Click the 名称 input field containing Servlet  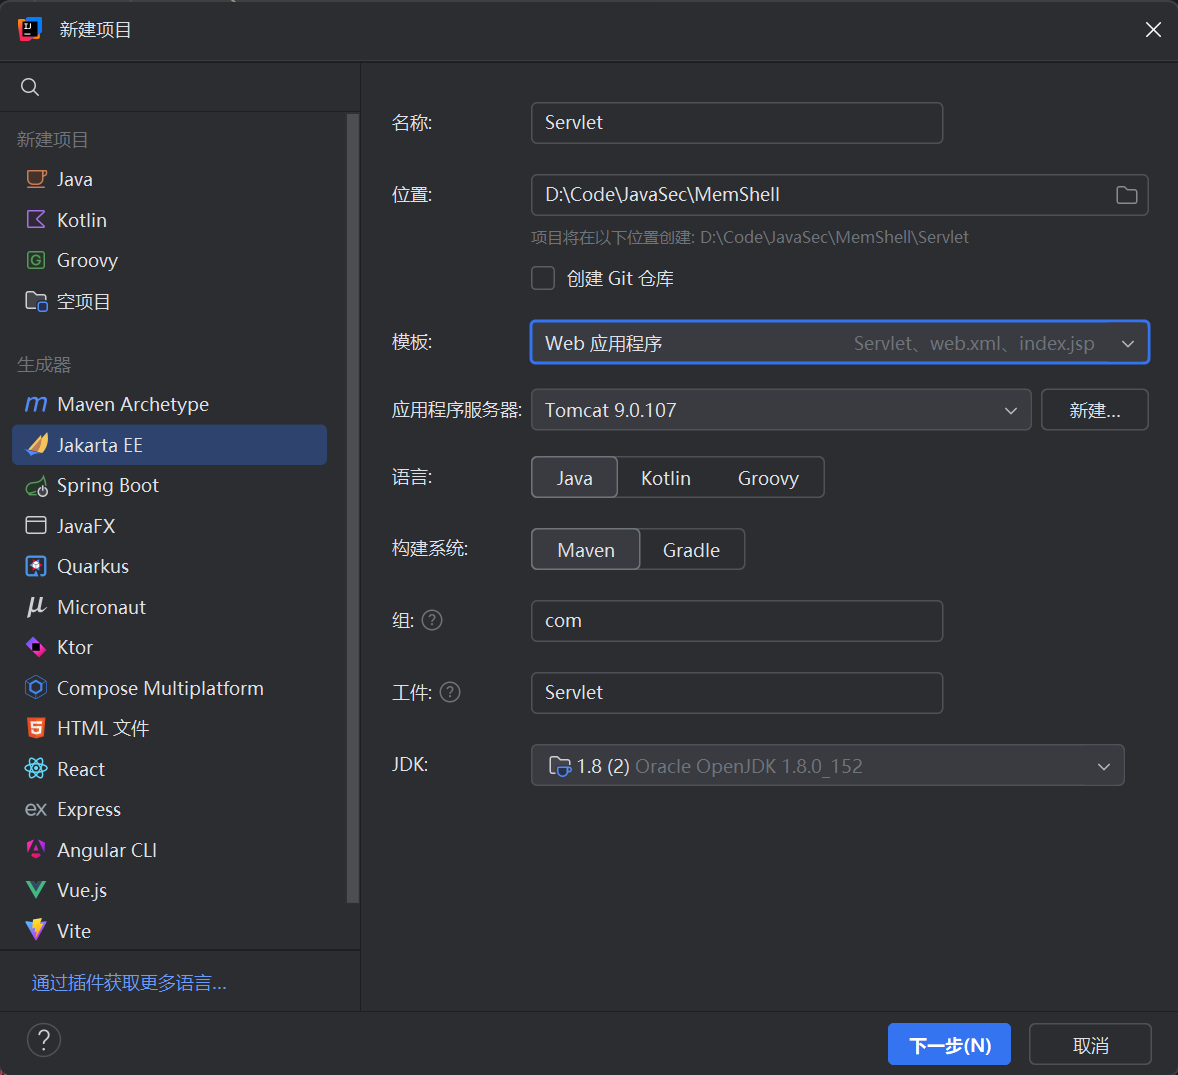pos(736,123)
